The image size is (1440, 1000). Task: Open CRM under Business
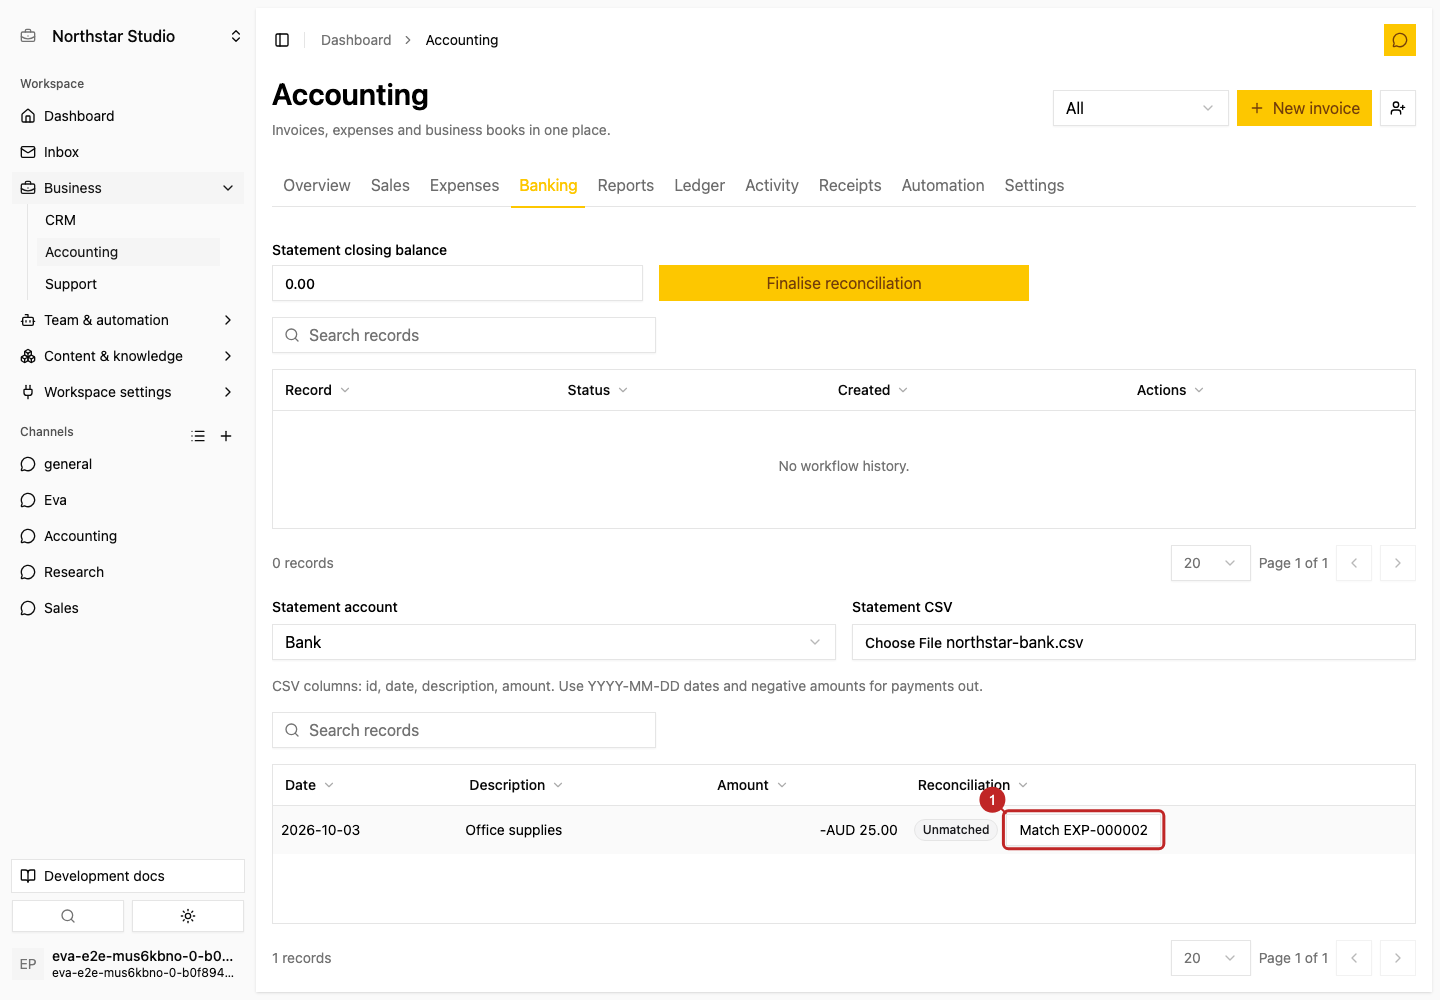[130, 220]
